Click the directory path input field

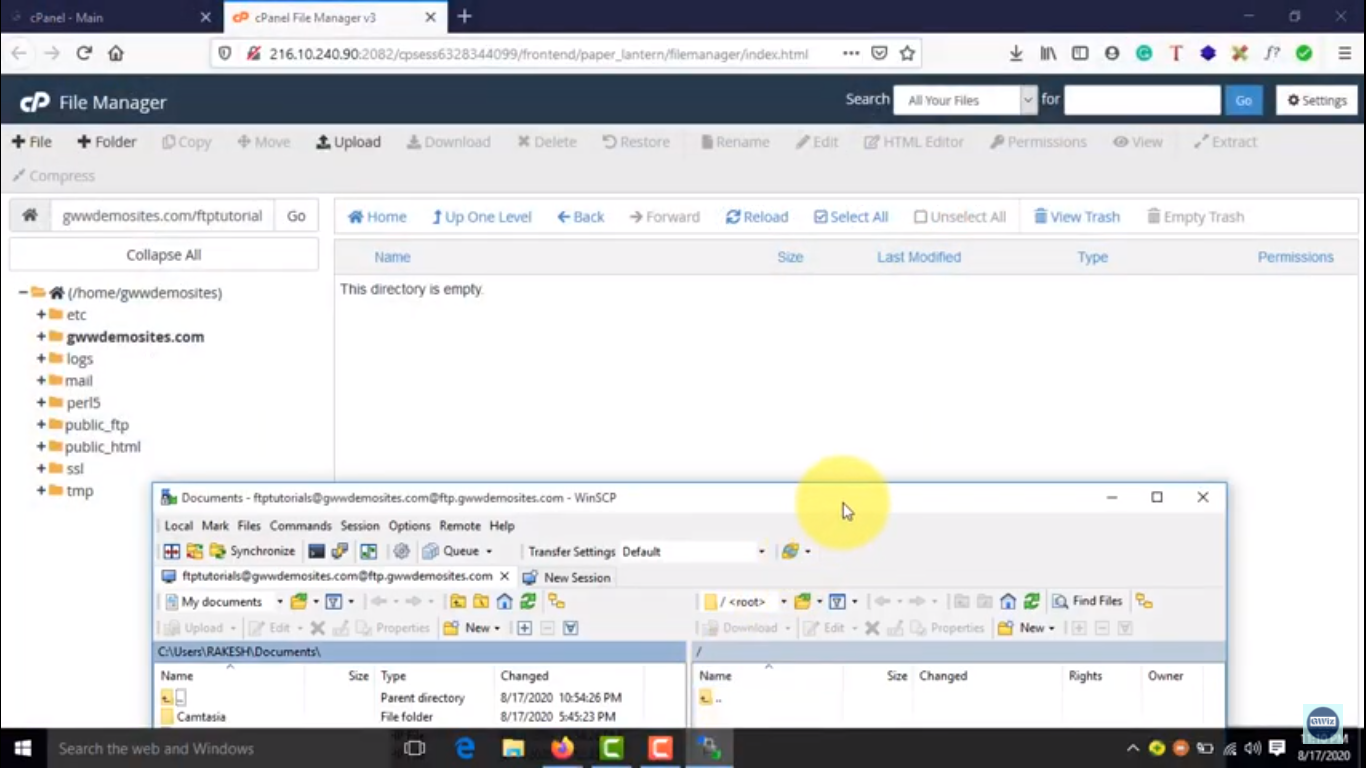[162, 216]
